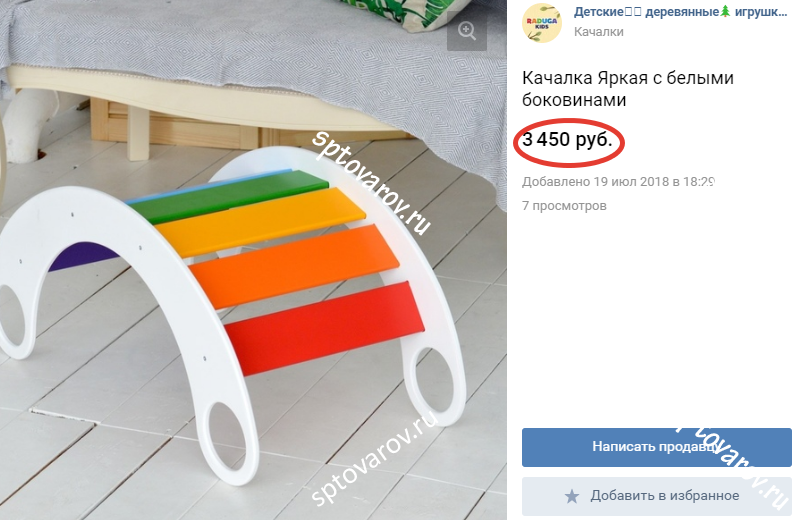
Task: Click the tree emoji in shop name
Action: click(725, 12)
